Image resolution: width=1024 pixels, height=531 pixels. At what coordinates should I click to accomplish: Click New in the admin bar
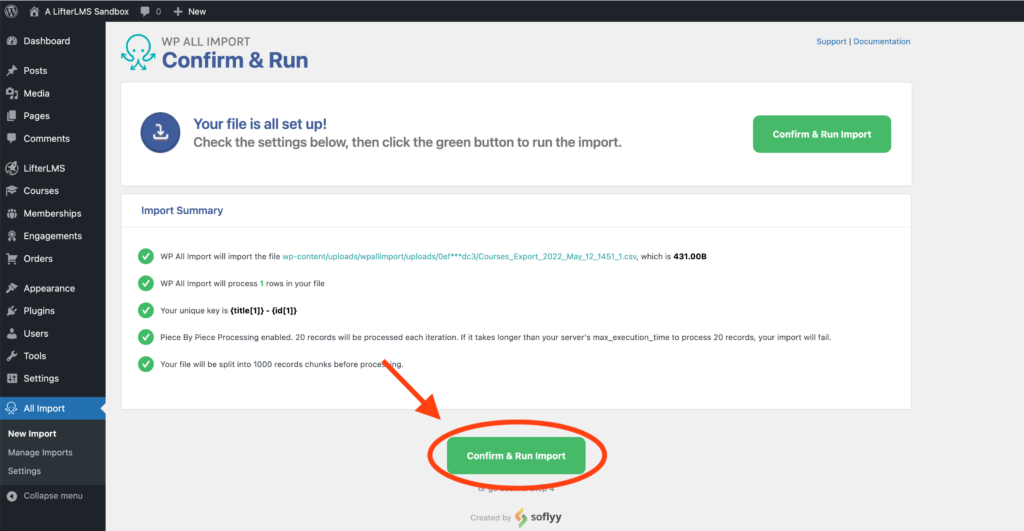[197, 11]
